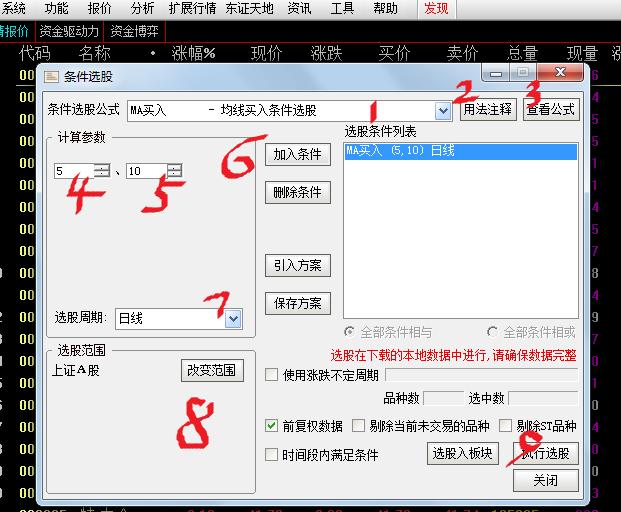Sort by 现量 column header
Screen dimensions: 621x512
[582, 53]
